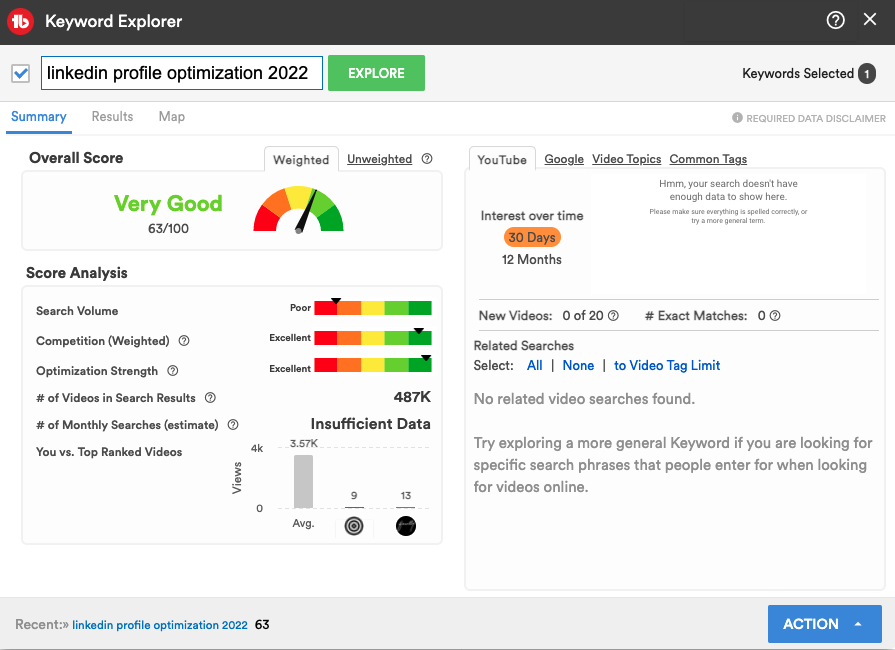Image resolution: width=895 pixels, height=650 pixels.
Task: Select the Unweighted score tab
Action: (379, 159)
